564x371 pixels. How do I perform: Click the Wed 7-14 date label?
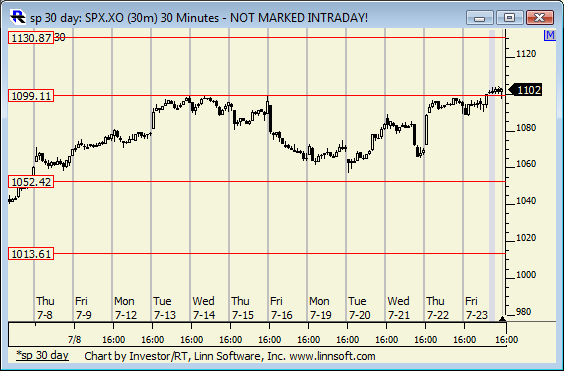click(204, 308)
